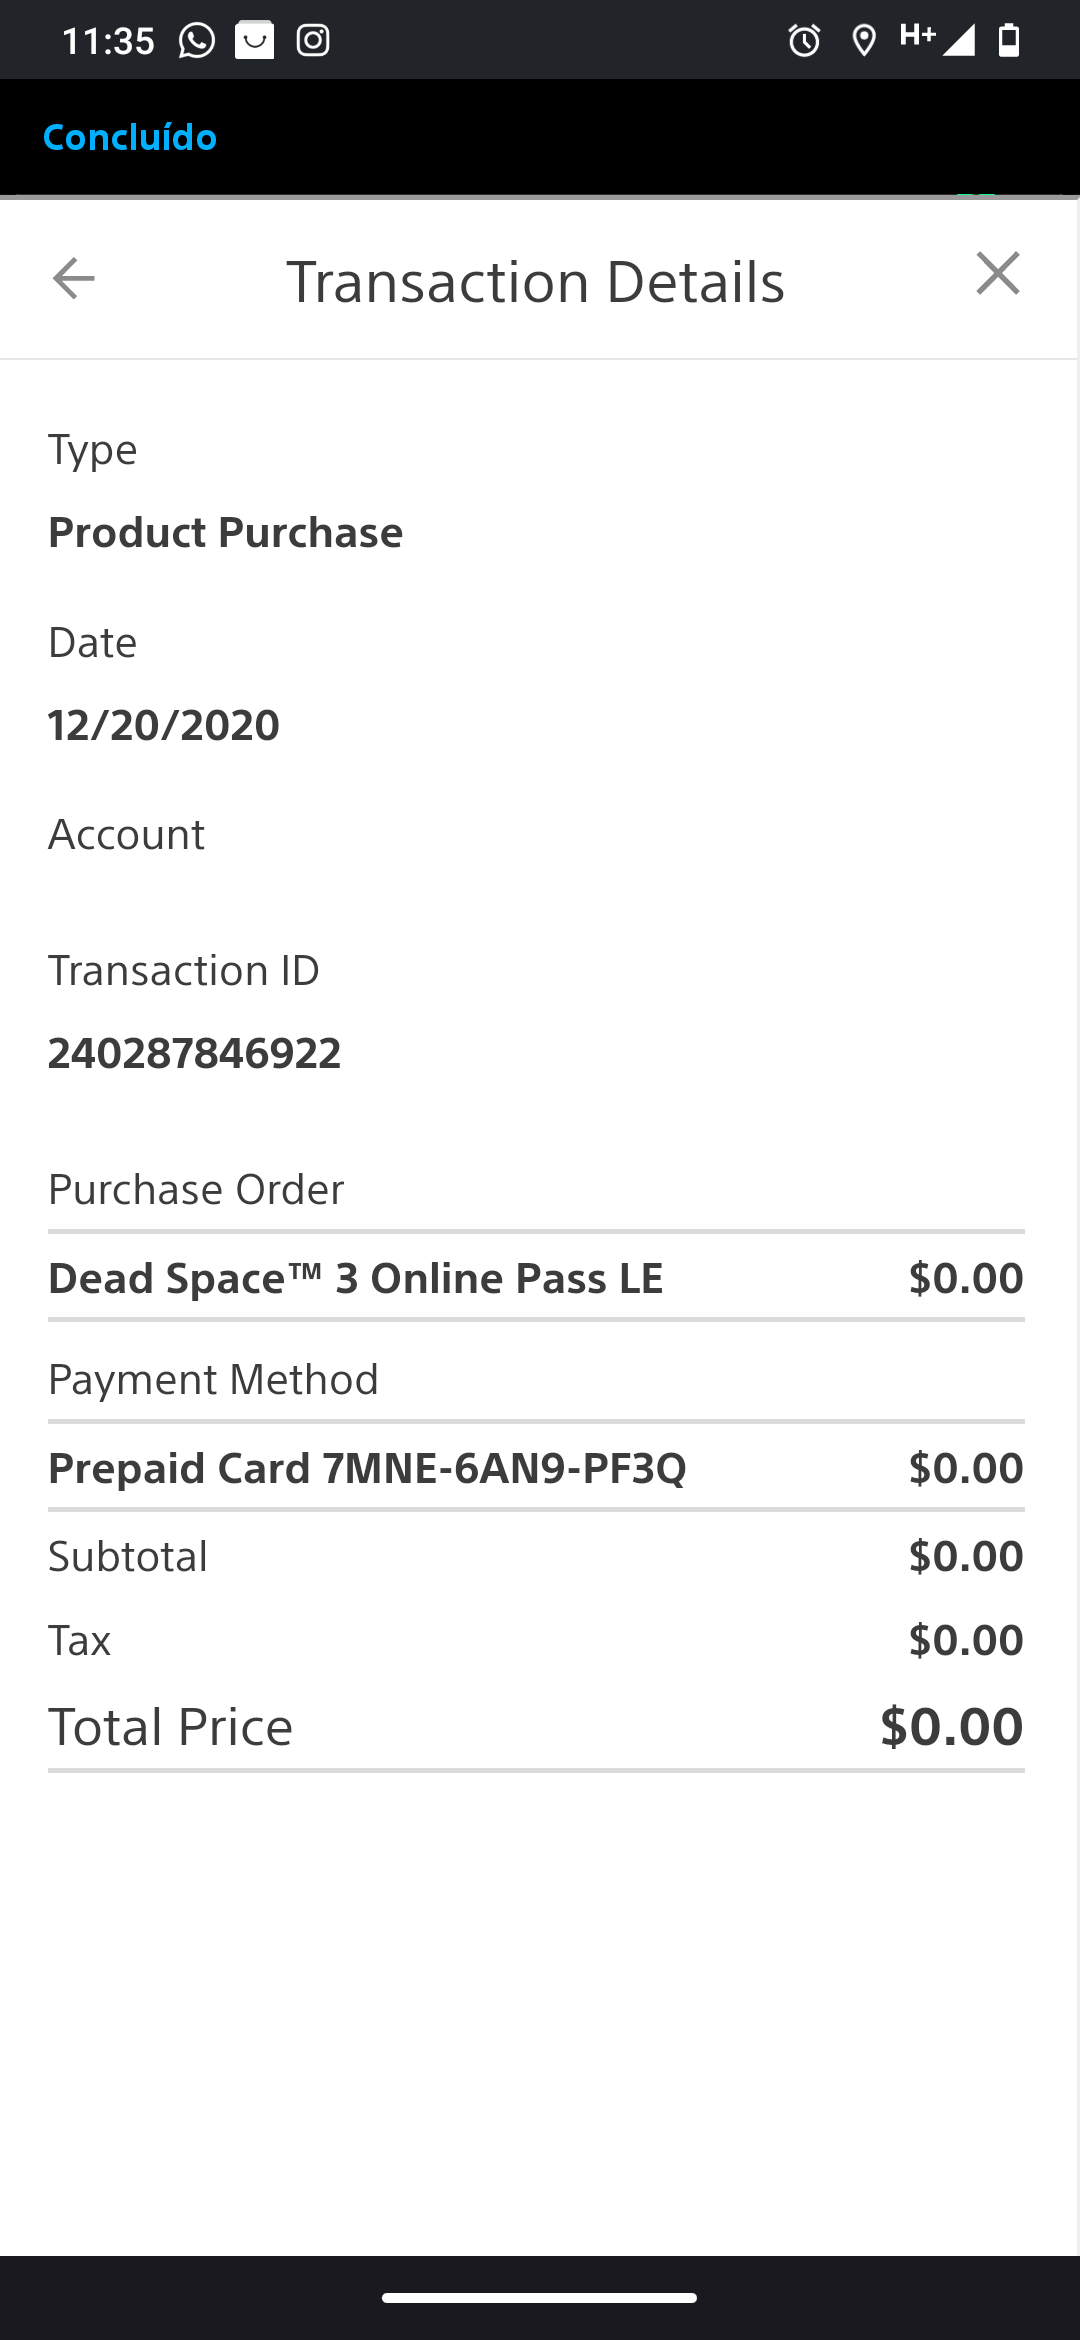This screenshot has width=1080, height=2340.
Task: Tap the Subtotal amount row
Action: 536,1556
